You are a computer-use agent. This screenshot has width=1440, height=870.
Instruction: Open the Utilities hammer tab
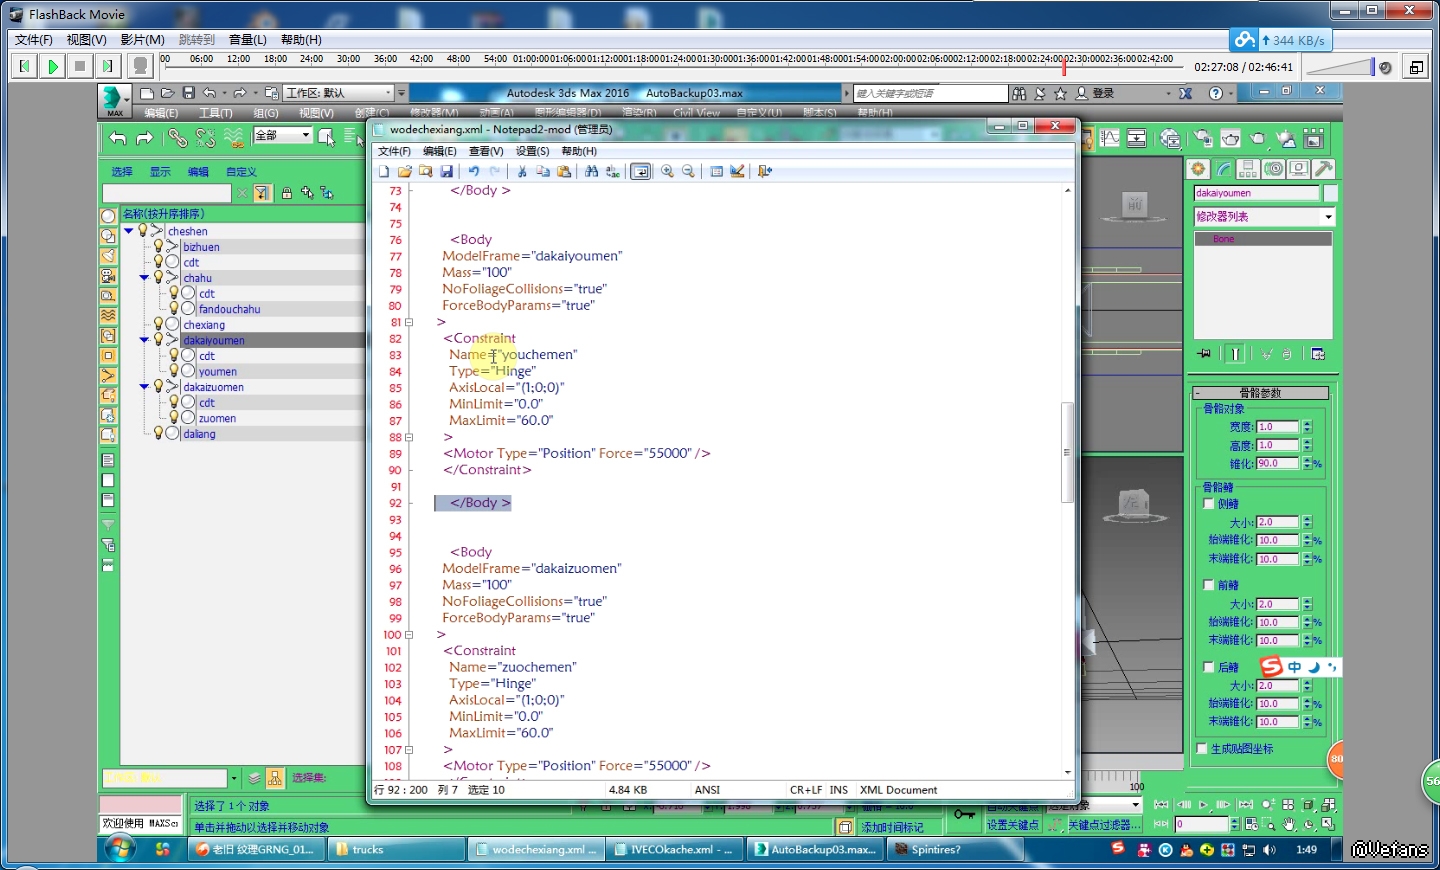[x=1323, y=169]
